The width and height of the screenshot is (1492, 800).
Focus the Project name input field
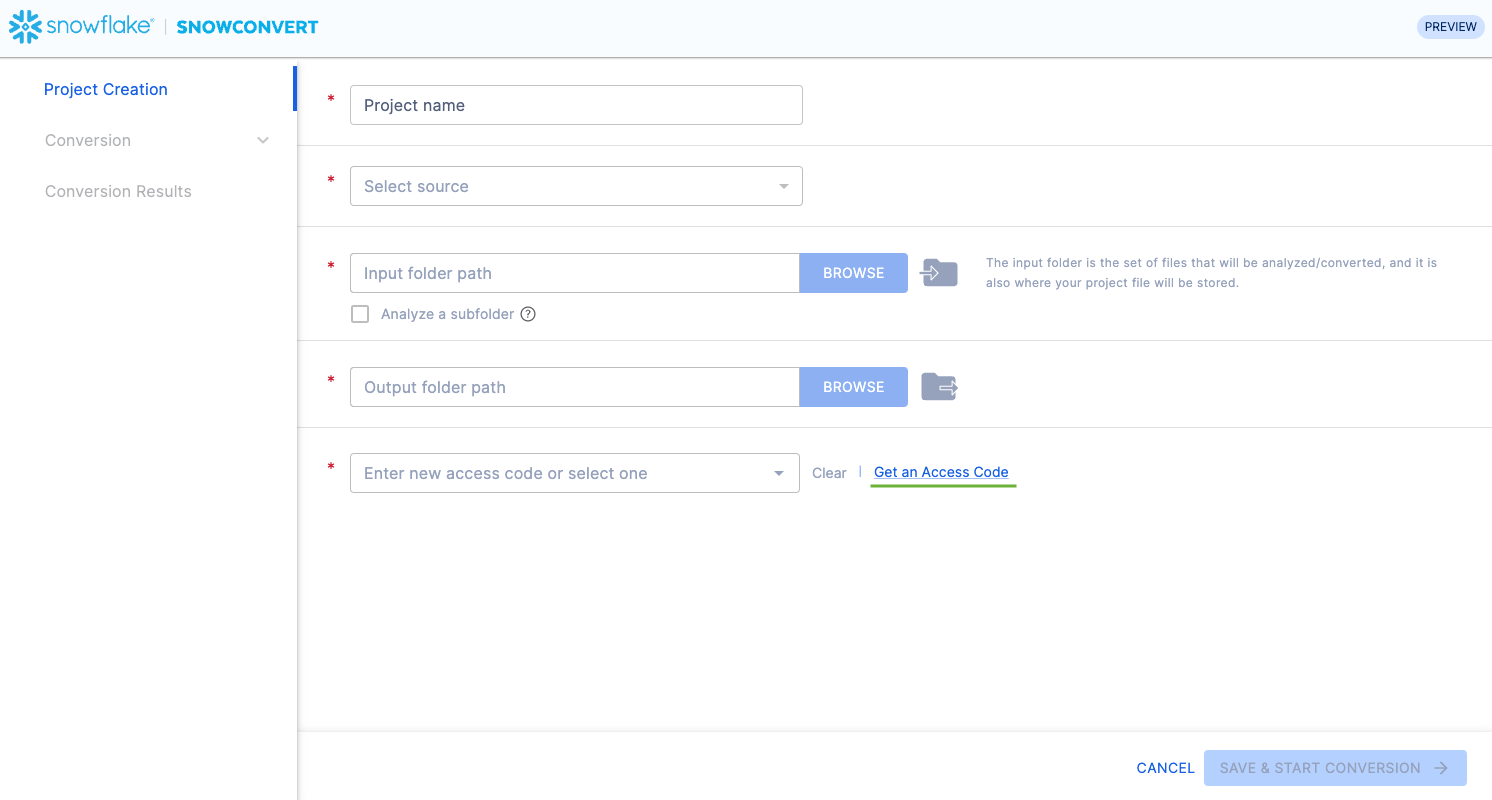pos(576,105)
